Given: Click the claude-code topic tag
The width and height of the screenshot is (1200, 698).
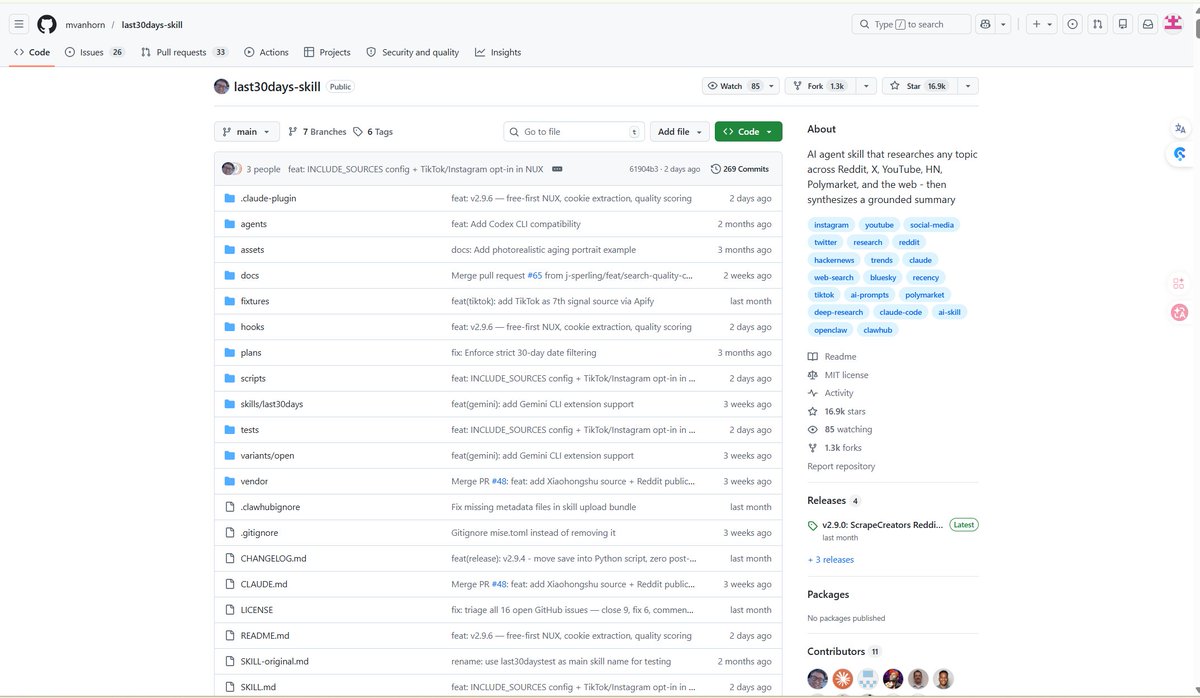Looking at the screenshot, I should pyautogui.click(x=901, y=312).
